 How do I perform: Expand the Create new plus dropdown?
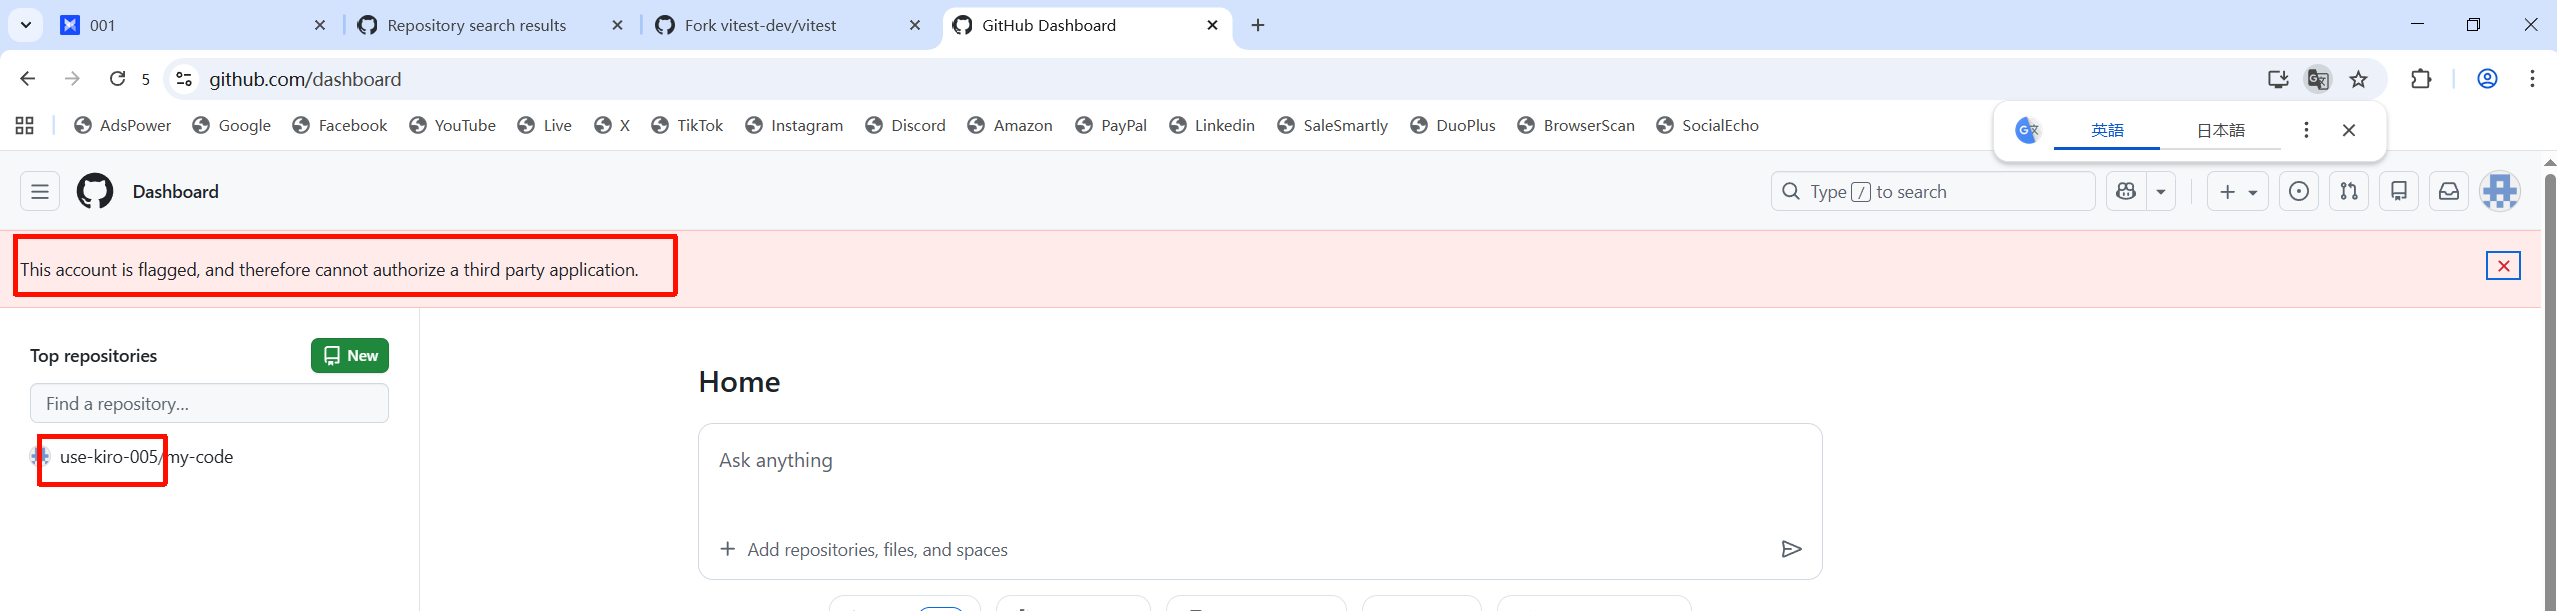2237,191
